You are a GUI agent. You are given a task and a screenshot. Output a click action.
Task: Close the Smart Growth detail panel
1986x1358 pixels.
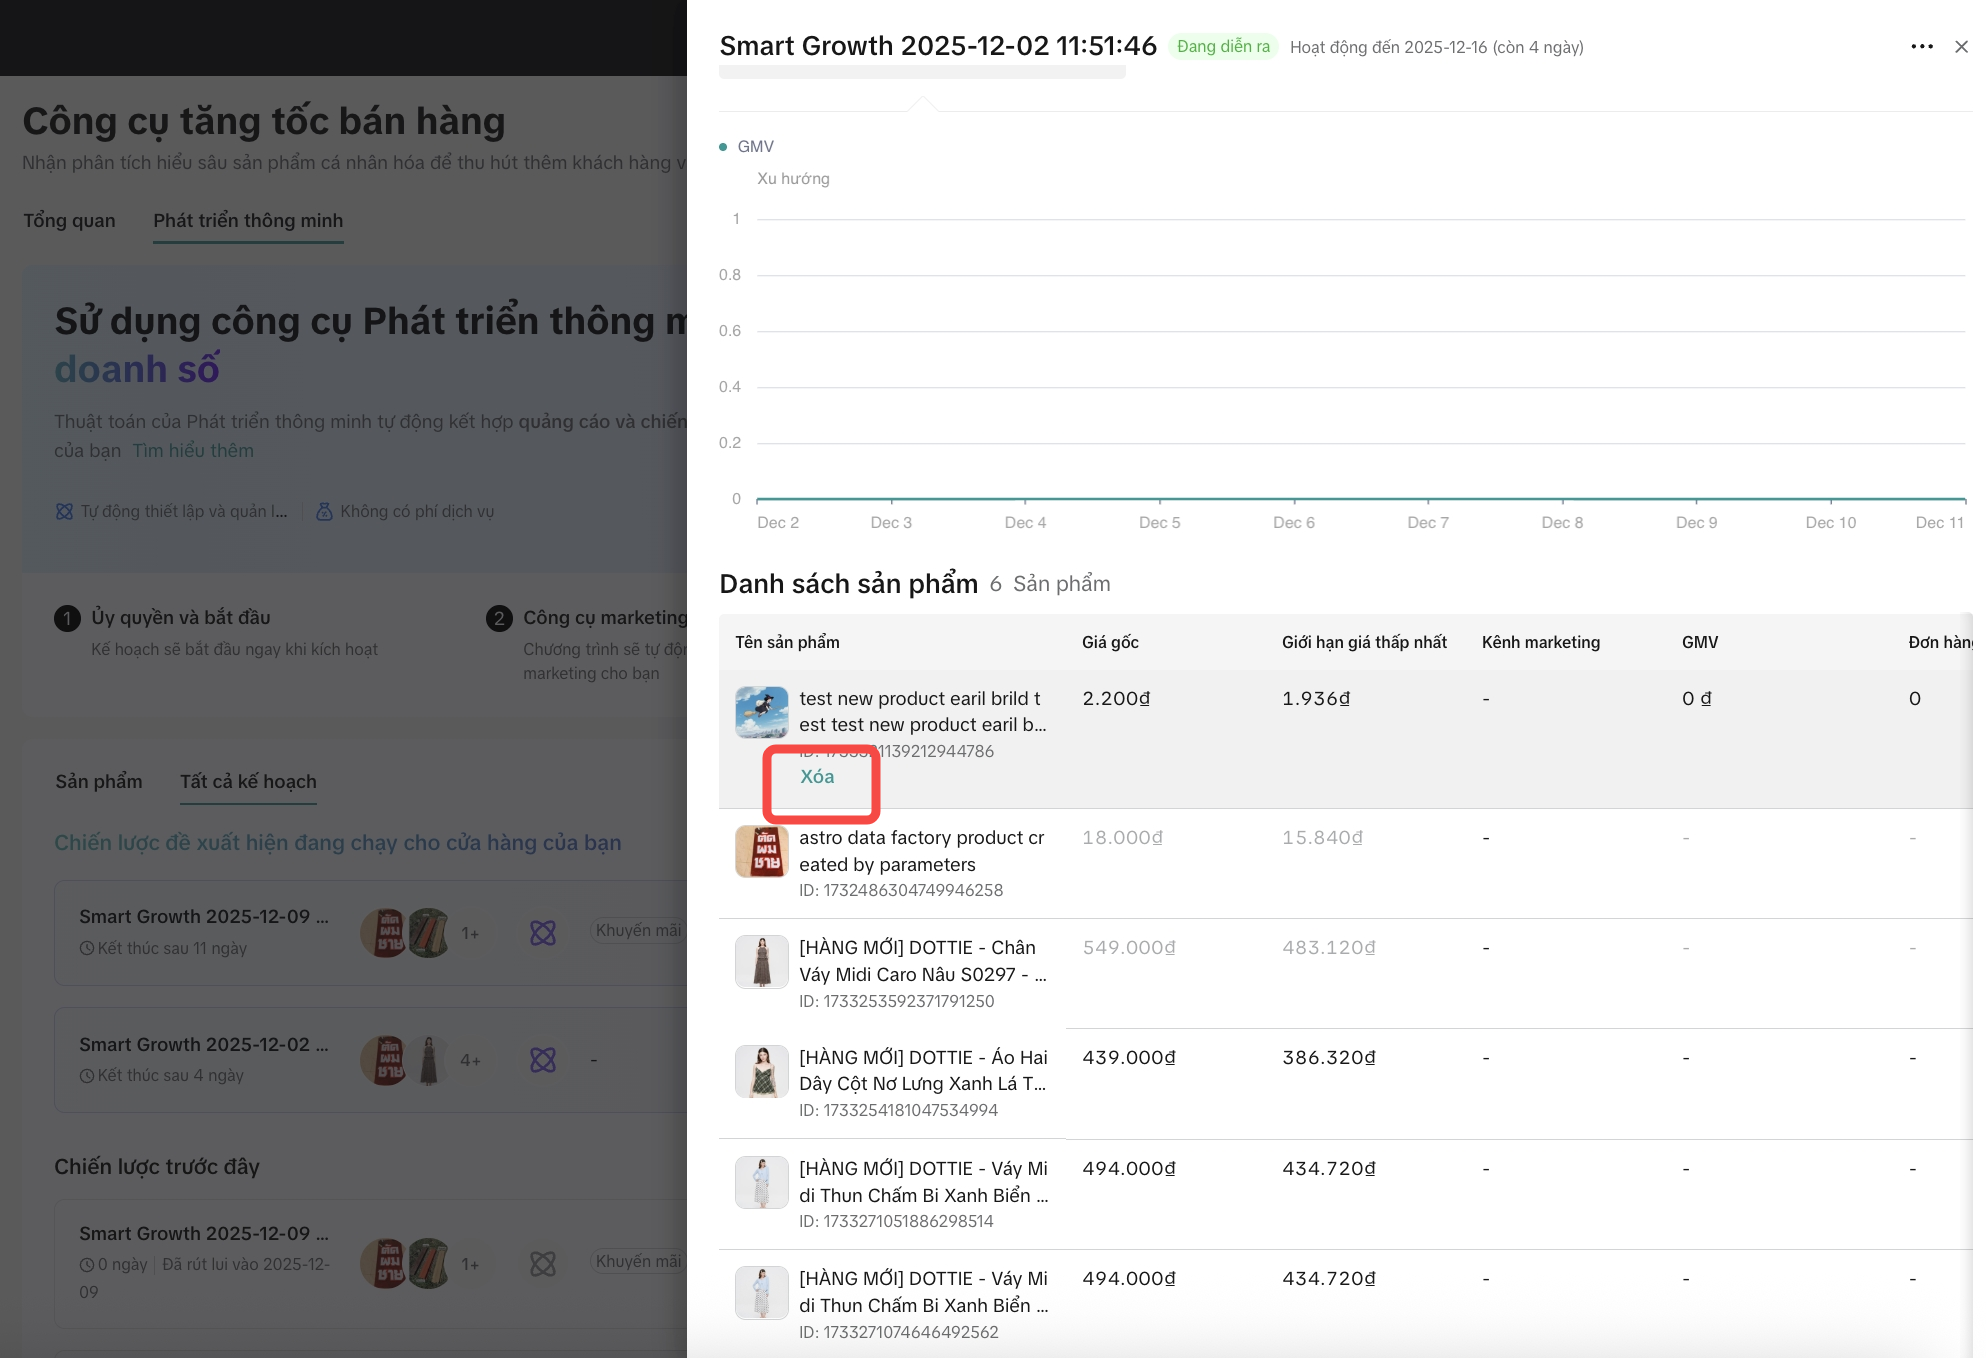(x=1961, y=47)
